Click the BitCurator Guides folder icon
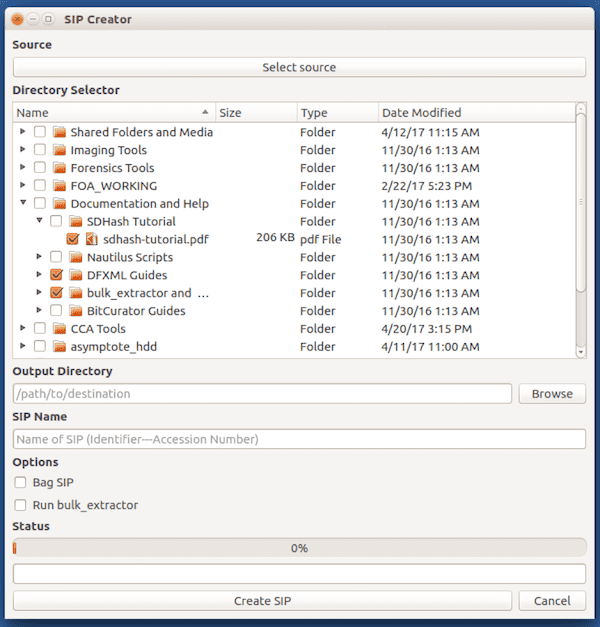The image size is (600, 627). click(76, 311)
